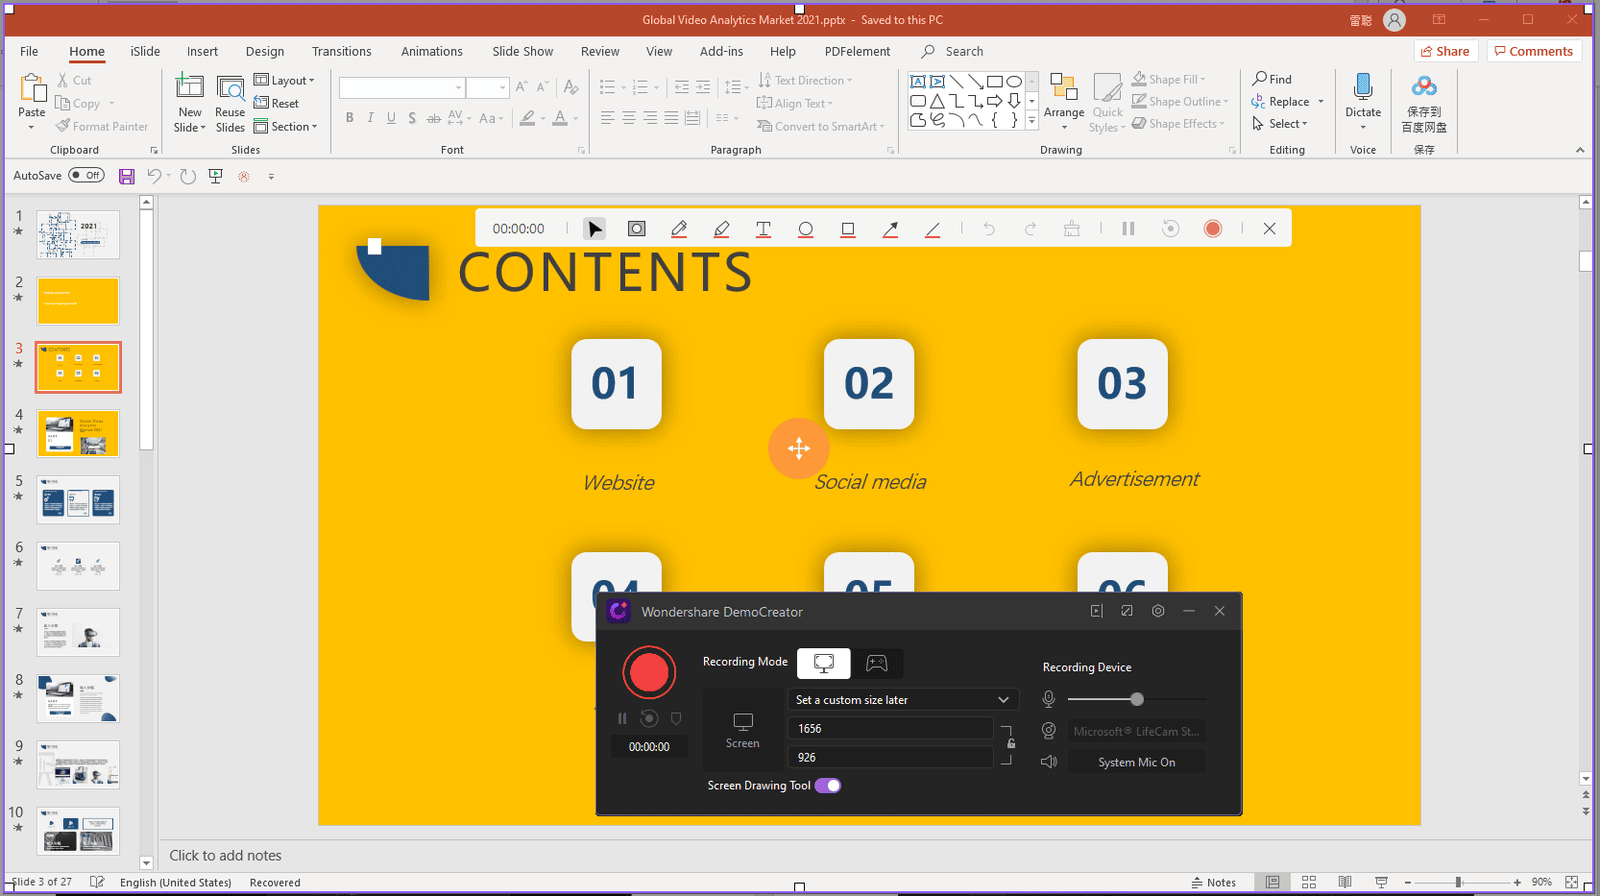Select the text tool in drawing toolbar
Screen dimensions: 1600x896
click(763, 229)
